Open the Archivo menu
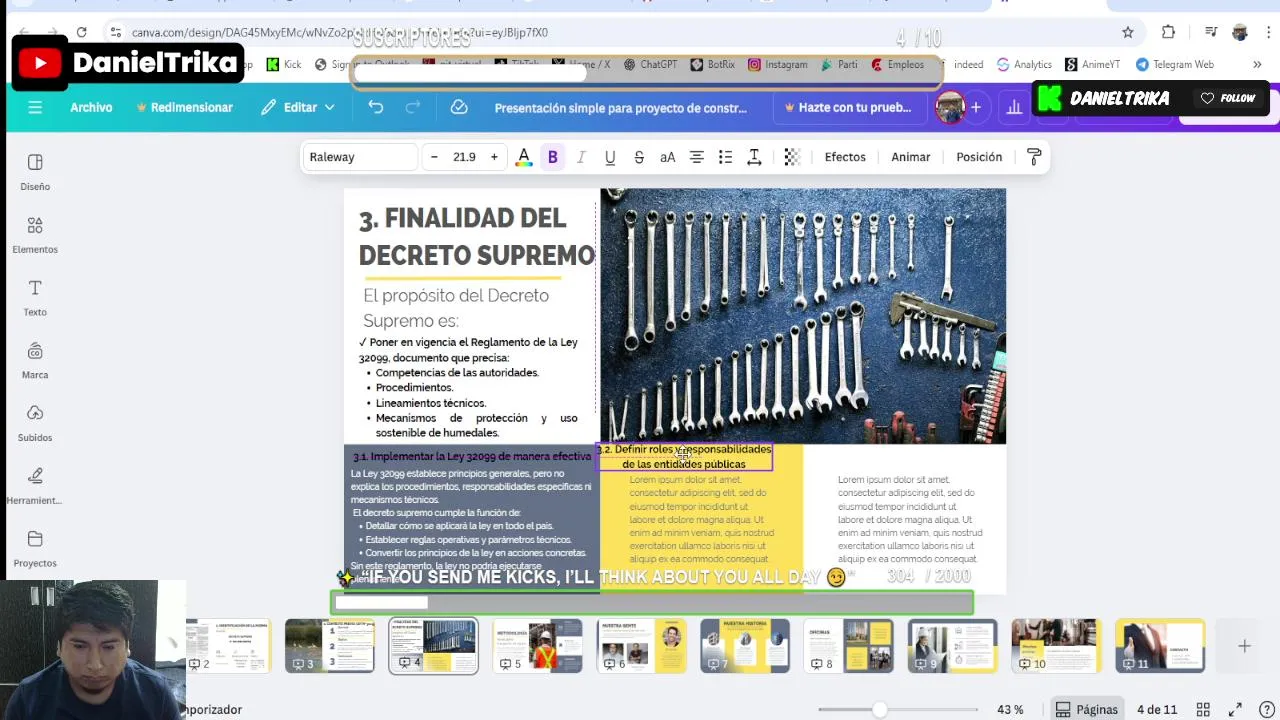Viewport: 1280px width, 720px height. [91, 107]
